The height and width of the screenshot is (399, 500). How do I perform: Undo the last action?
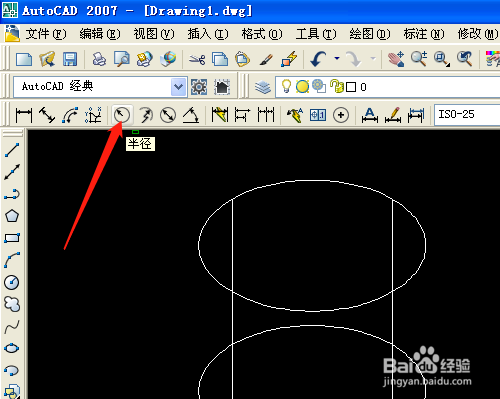coord(319,59)
